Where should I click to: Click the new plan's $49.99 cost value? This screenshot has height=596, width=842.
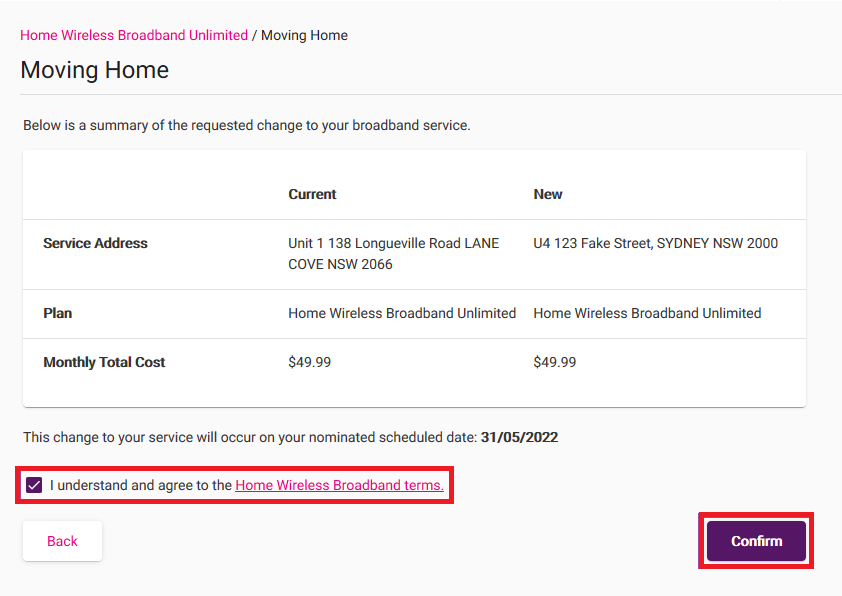pos(555,363)
